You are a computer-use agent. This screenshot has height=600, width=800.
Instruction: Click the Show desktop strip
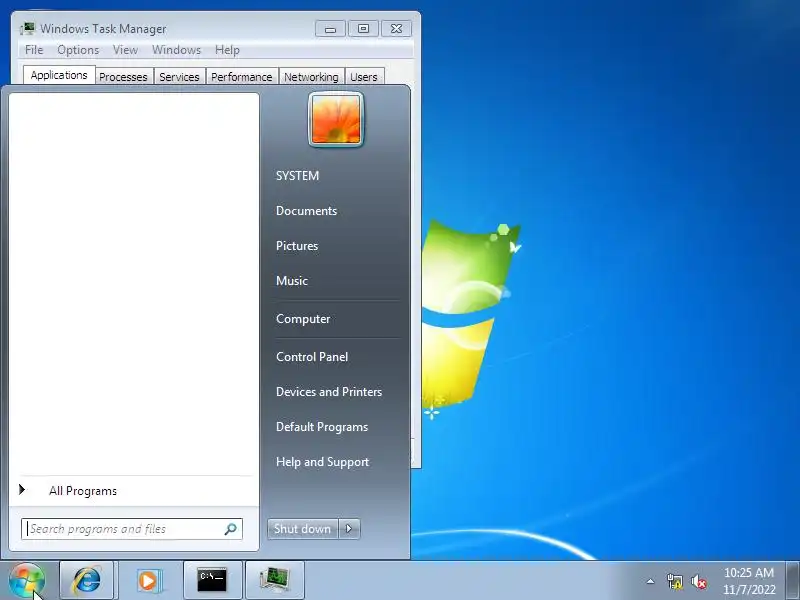[x=793, y=580]
